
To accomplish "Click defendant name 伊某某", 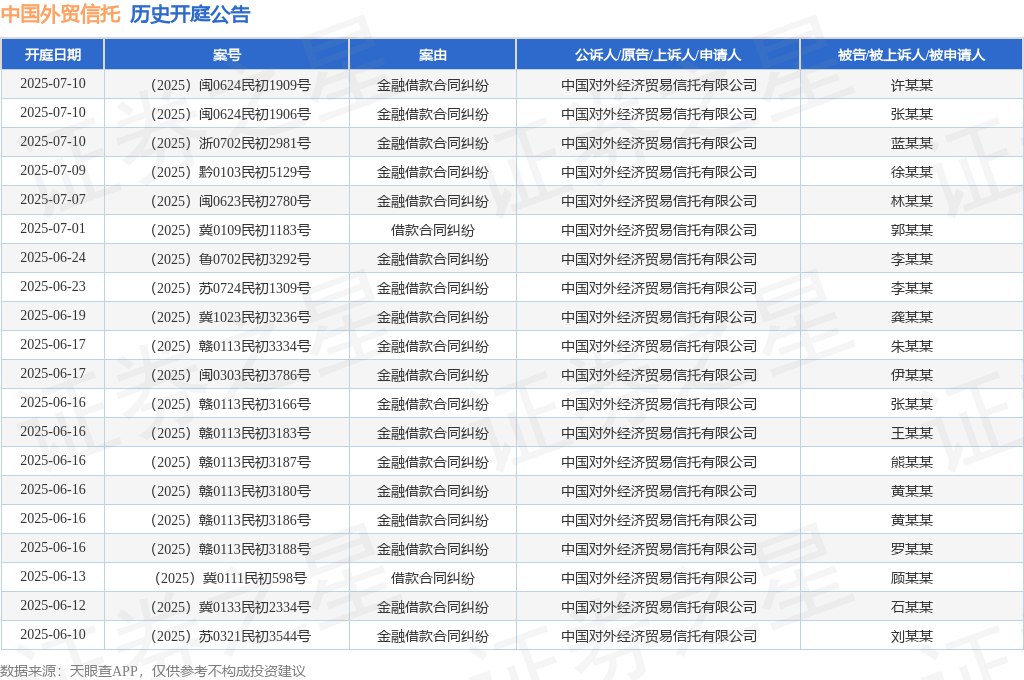I will (912, 375).
